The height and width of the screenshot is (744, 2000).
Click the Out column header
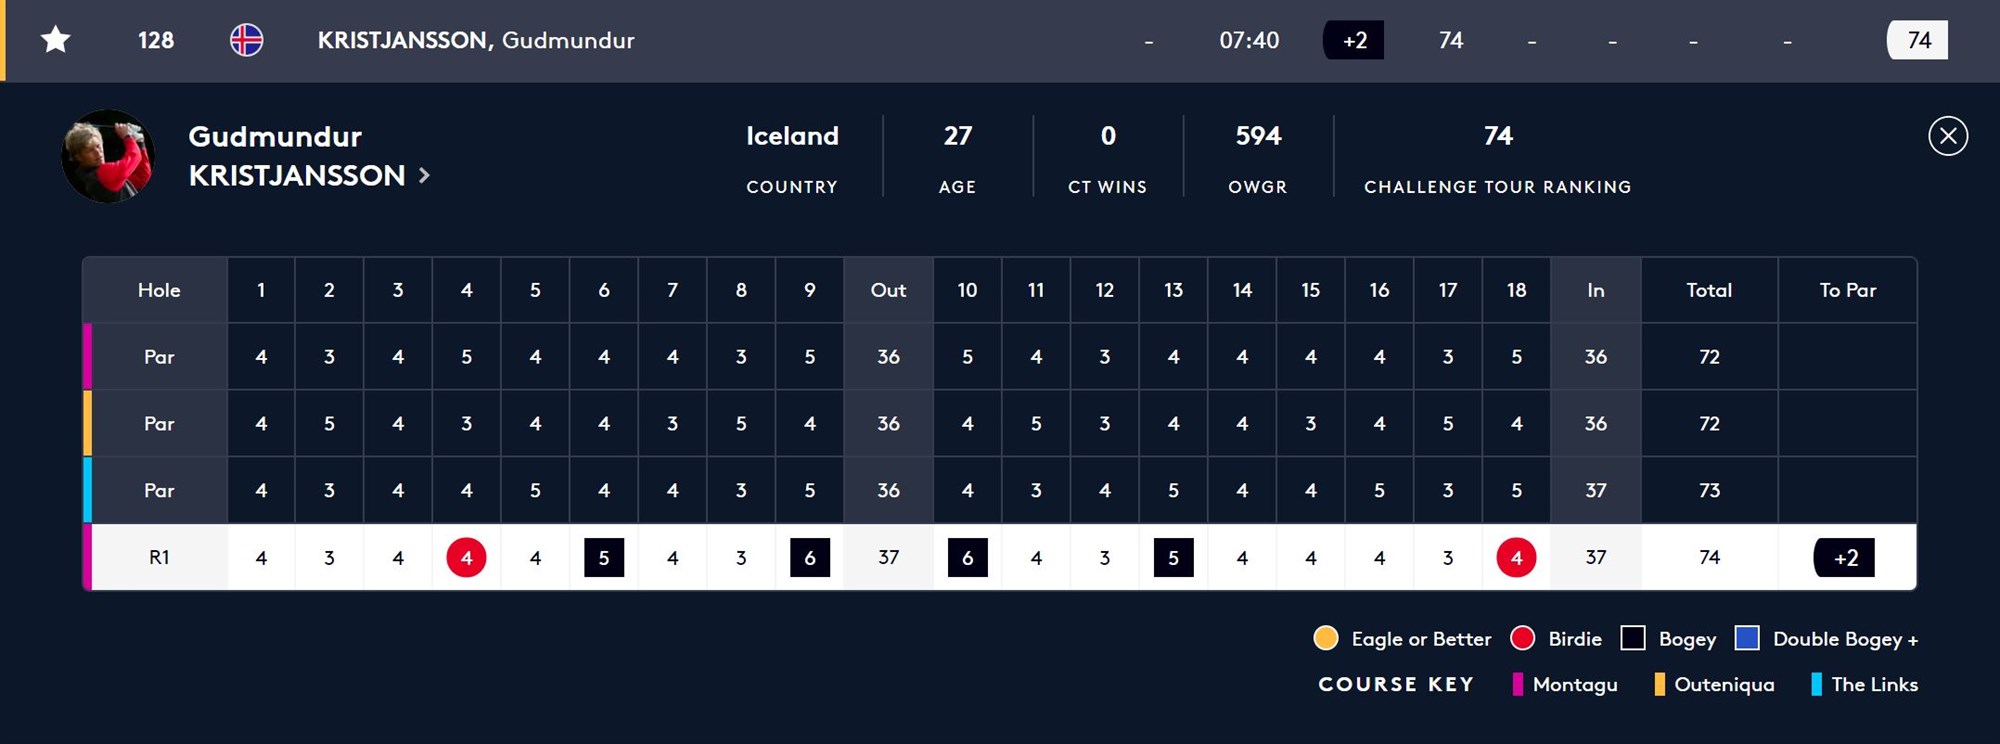(888, 290)
